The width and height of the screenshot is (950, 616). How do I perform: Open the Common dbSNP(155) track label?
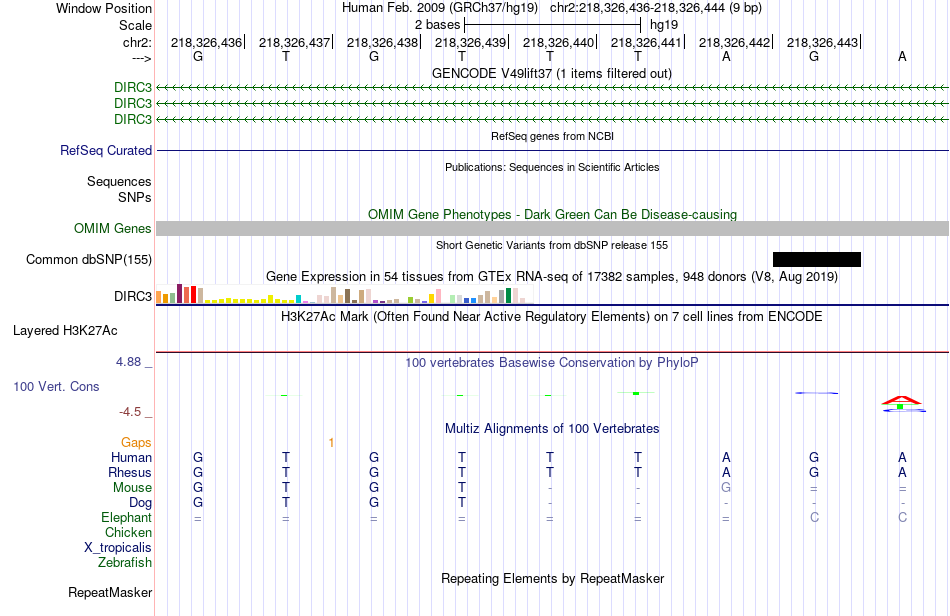[x=89, y=259]
